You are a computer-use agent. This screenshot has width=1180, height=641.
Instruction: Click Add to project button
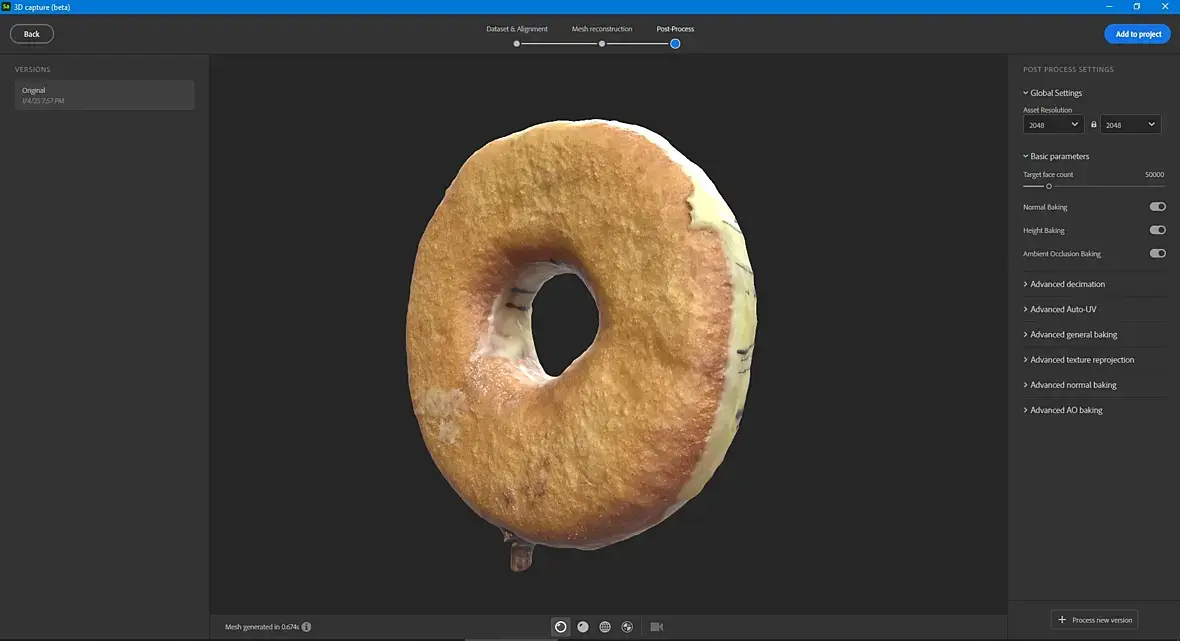[x=1138, y=34]
